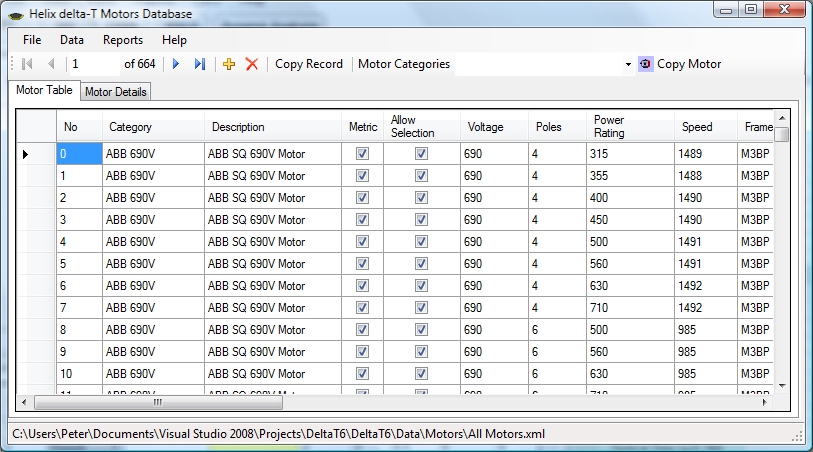
Task: Toggle Allow Selection checkbox for row 9
Action: [x=422, y=352]
